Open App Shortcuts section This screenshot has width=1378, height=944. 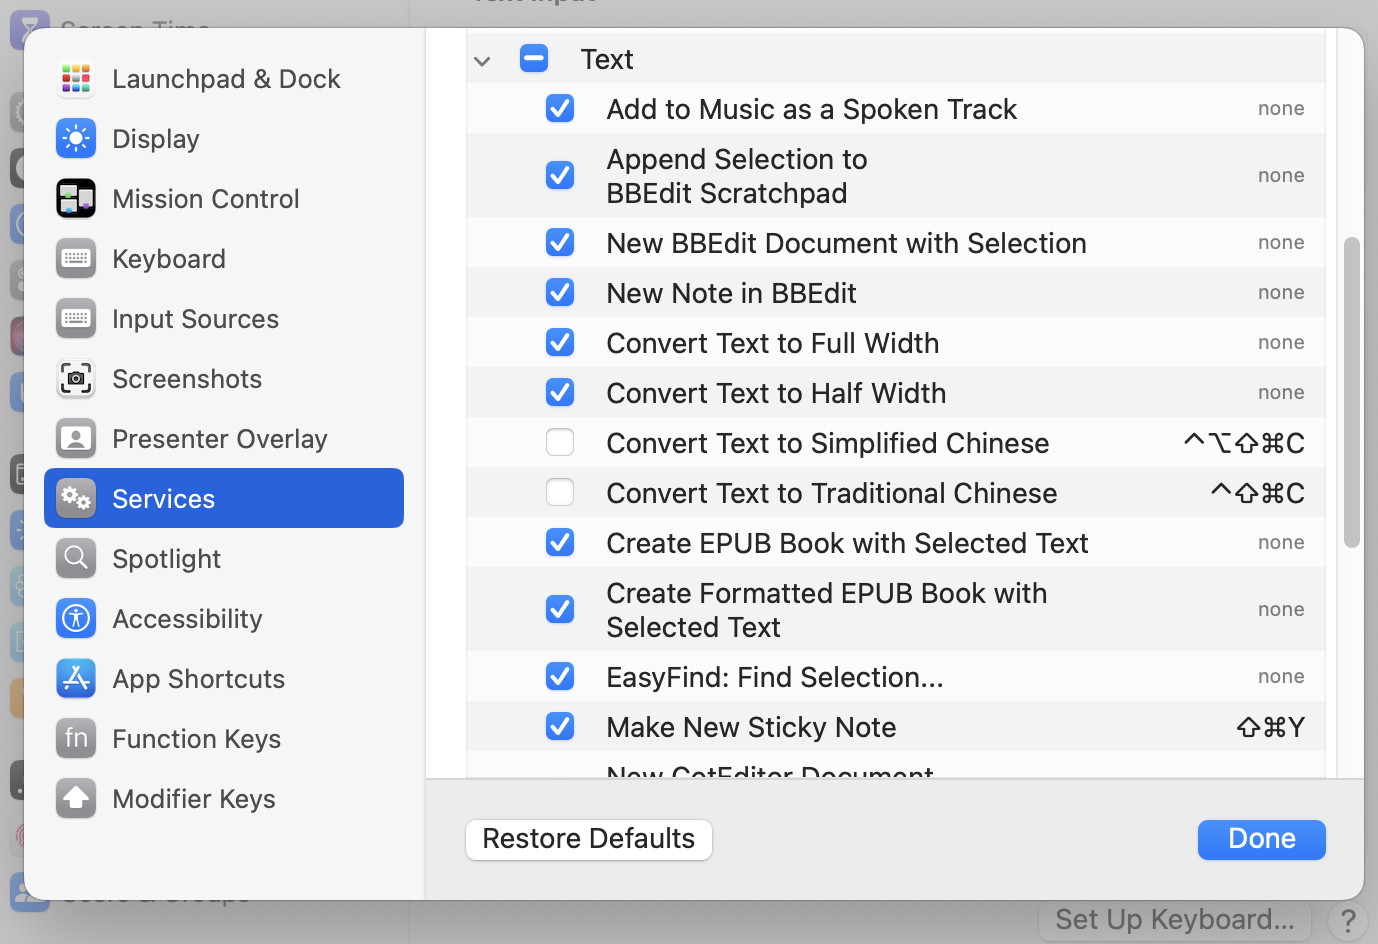[x=224, y=679]
